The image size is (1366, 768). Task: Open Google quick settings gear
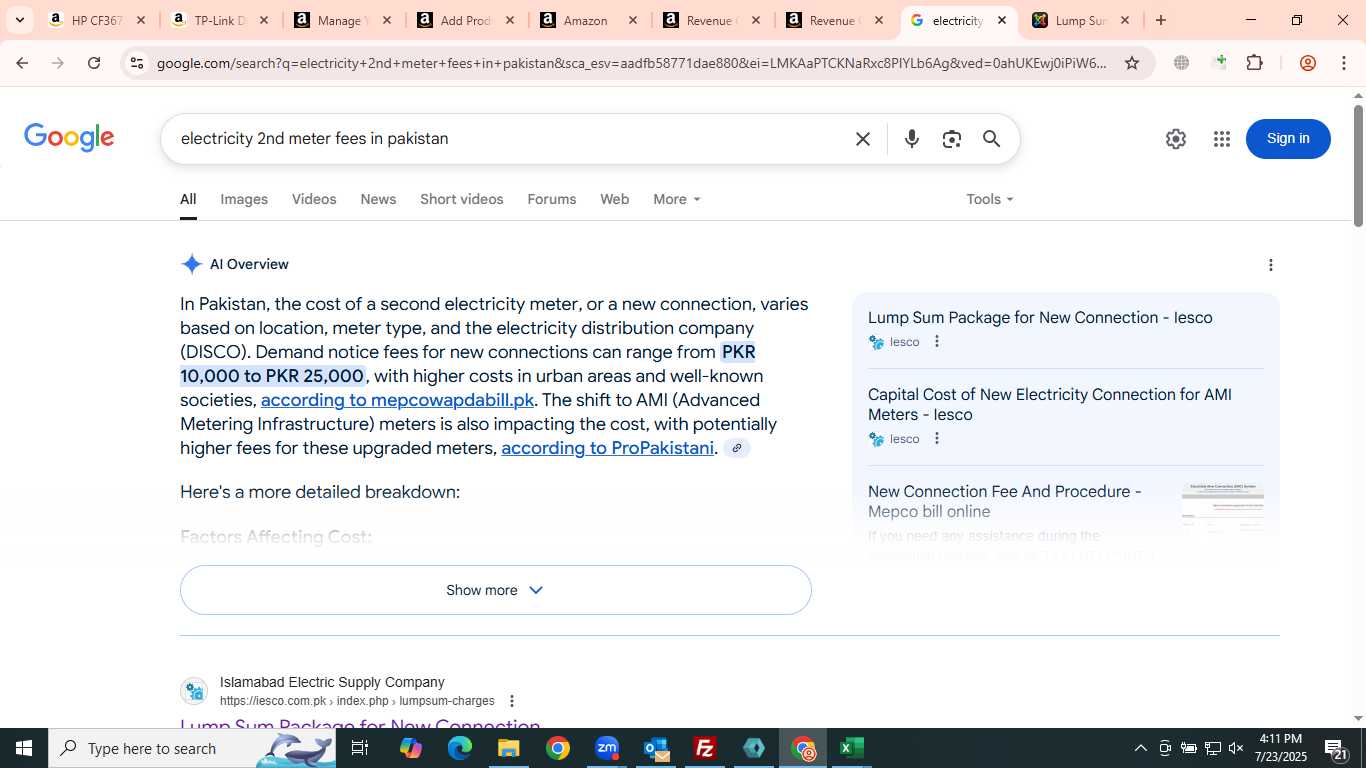point(1176,139)
